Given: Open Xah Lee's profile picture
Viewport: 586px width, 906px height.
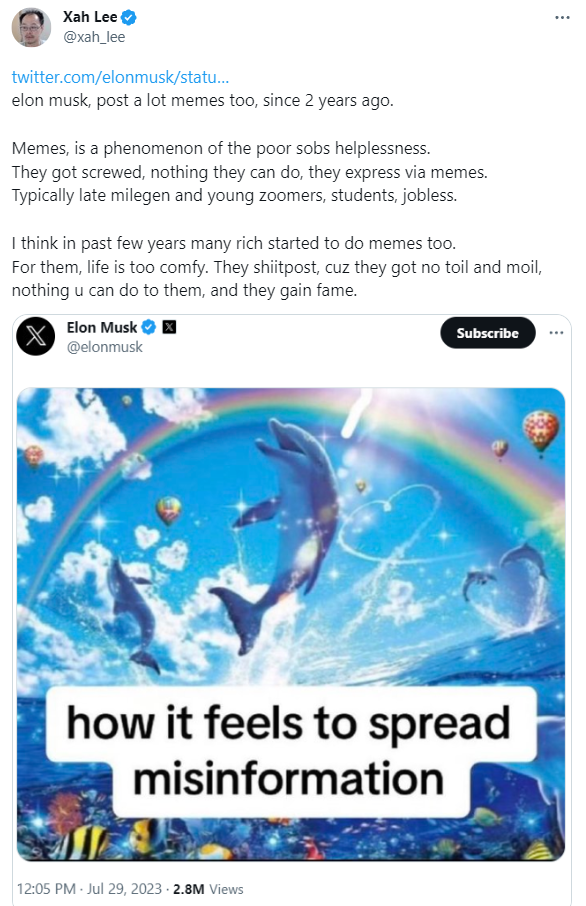Looking at the screenshot, I should [31, 27].
